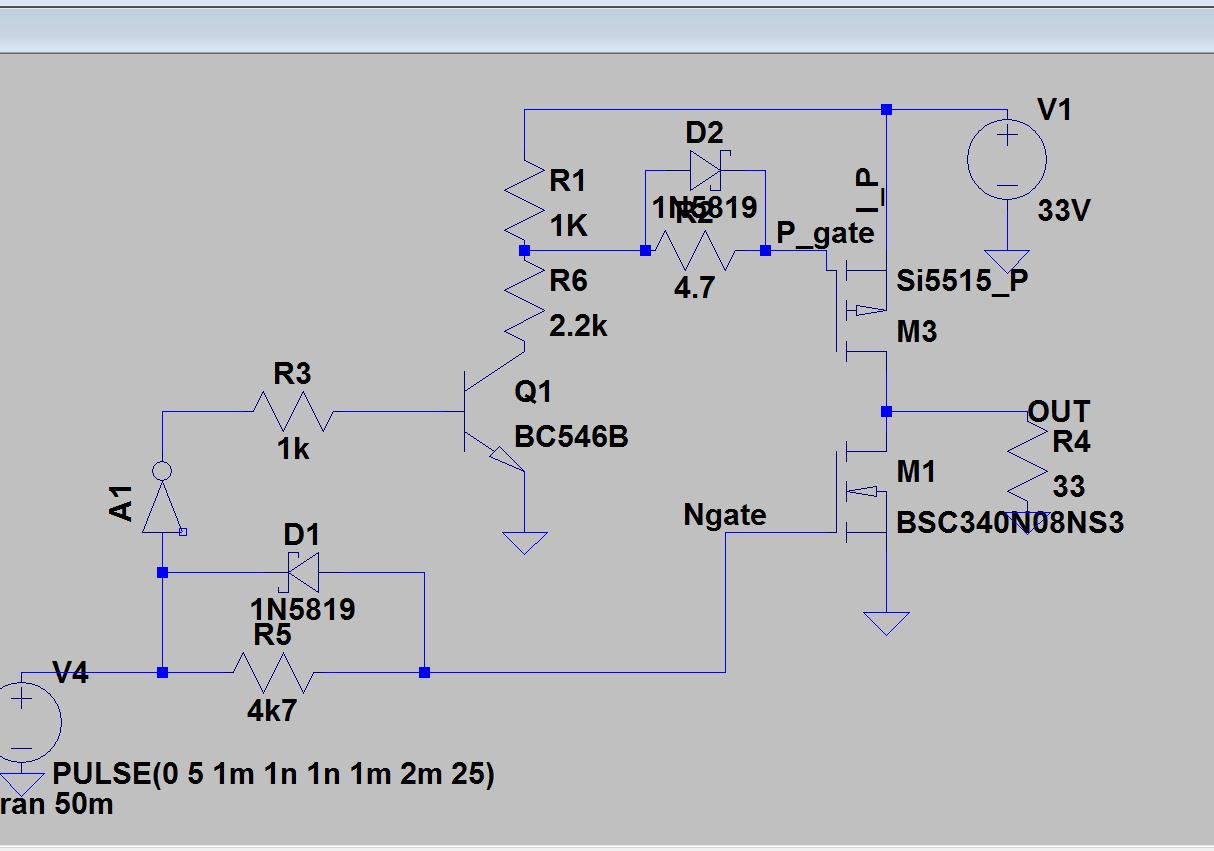Click the 4.7 value of R2
The width and height of the screenshot is (1214, 851).
694,288
